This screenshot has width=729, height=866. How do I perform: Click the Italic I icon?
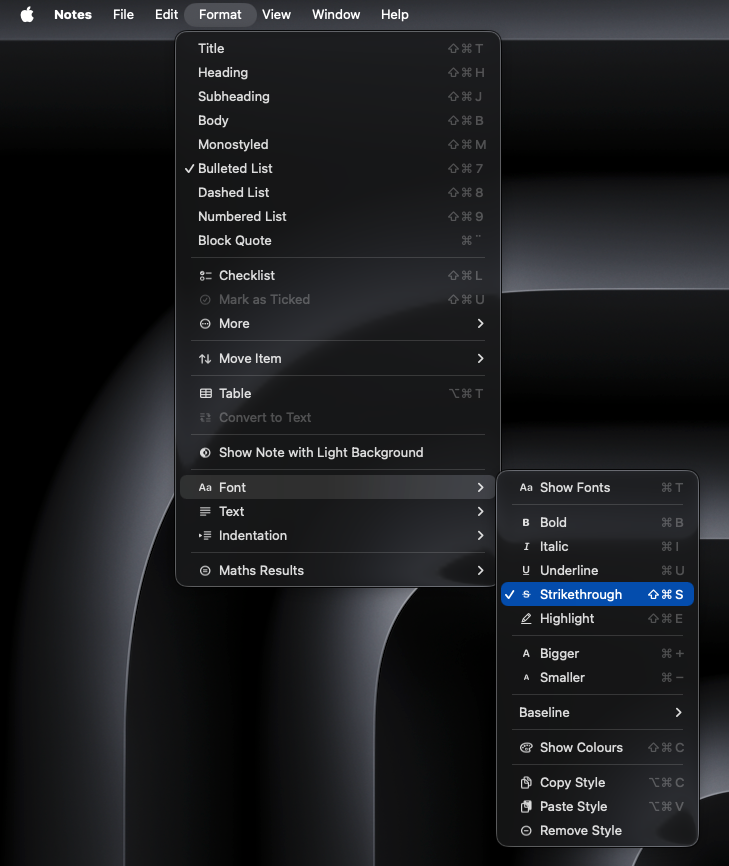(526, 547)
